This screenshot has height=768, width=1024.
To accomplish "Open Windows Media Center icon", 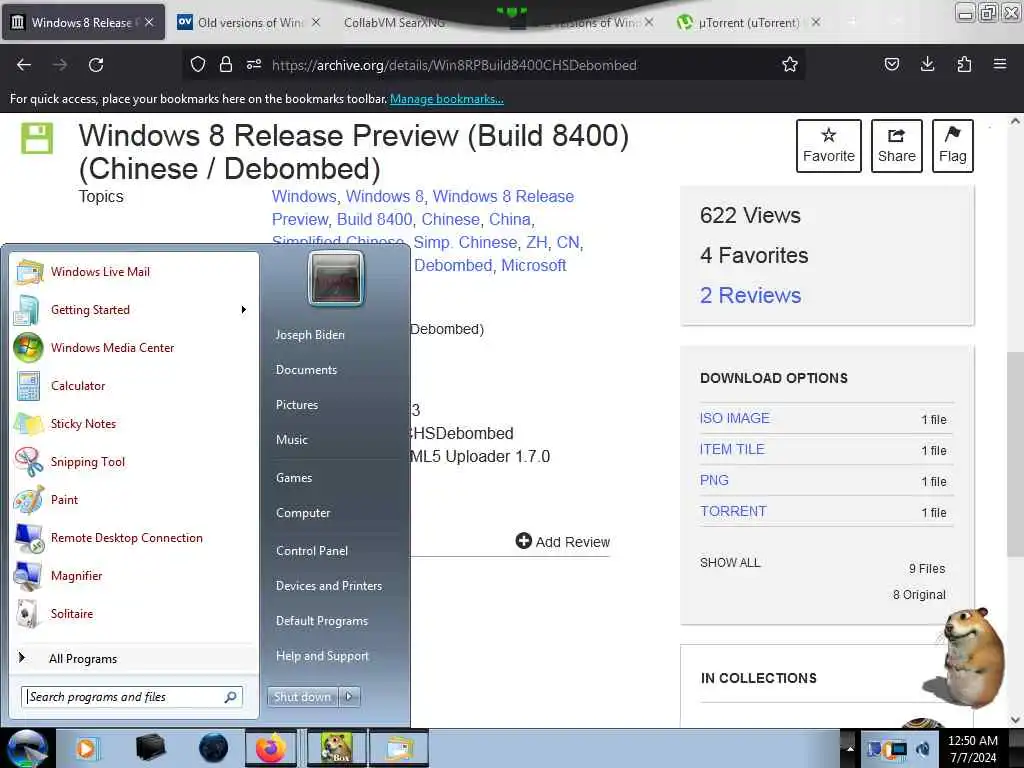I will tap(28, 347).
